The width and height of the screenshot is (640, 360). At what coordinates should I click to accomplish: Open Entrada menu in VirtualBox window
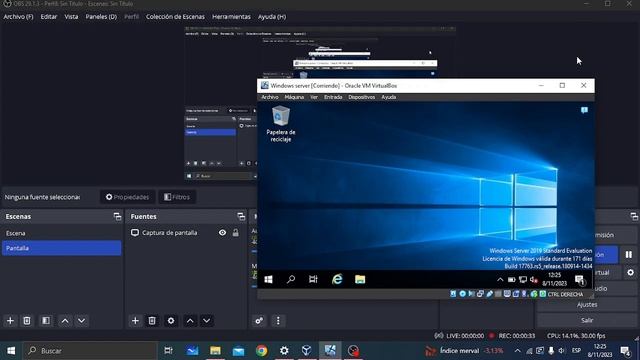[333, 97]
